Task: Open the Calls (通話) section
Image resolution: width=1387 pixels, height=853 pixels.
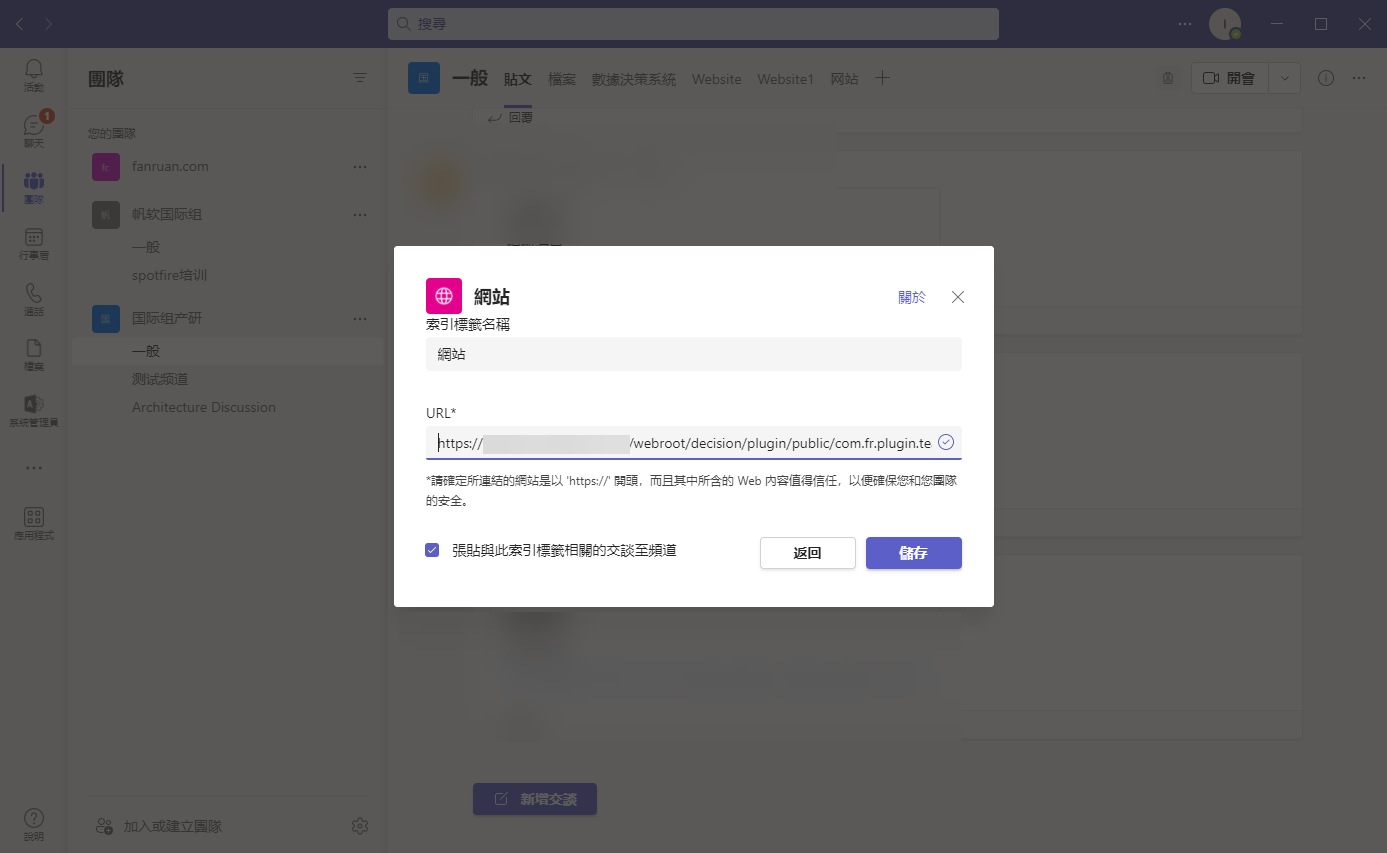Action: [33, 296]
